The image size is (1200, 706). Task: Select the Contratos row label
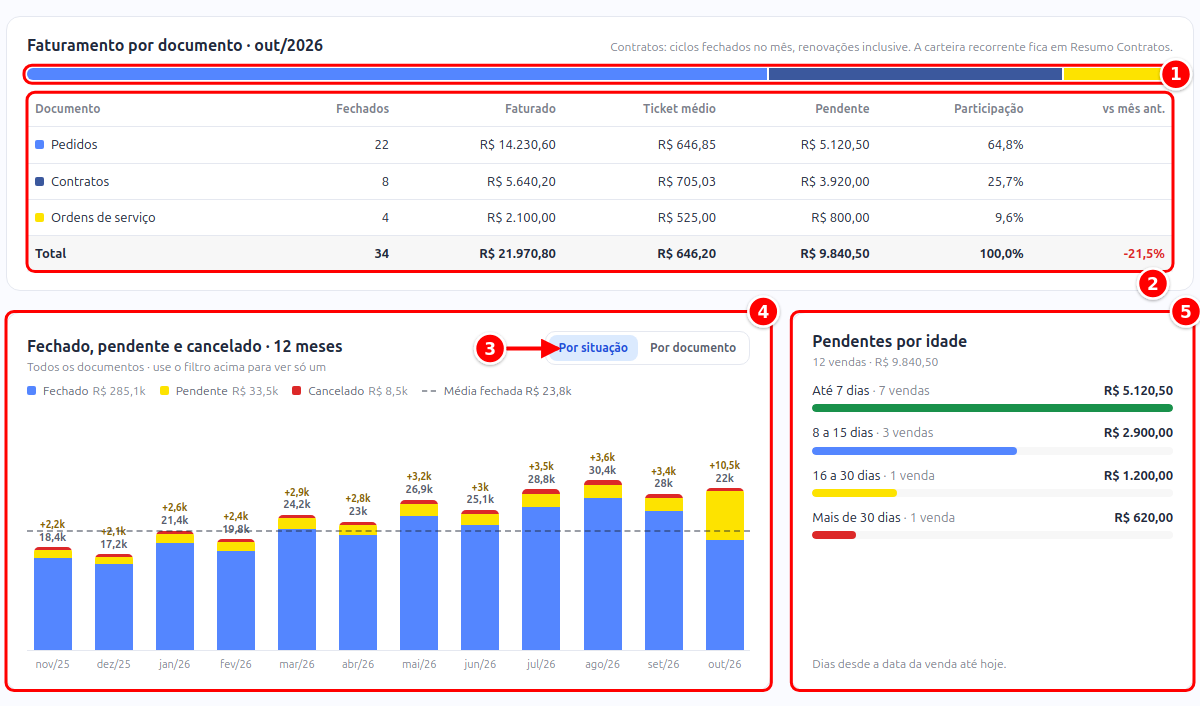click(80, 182)
